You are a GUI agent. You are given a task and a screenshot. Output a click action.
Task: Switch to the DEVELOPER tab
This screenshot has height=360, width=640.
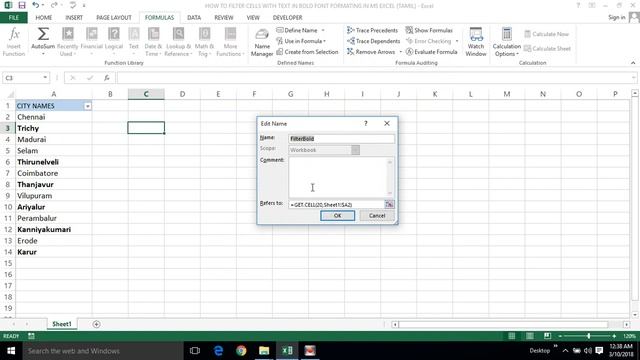coord(287,18)
